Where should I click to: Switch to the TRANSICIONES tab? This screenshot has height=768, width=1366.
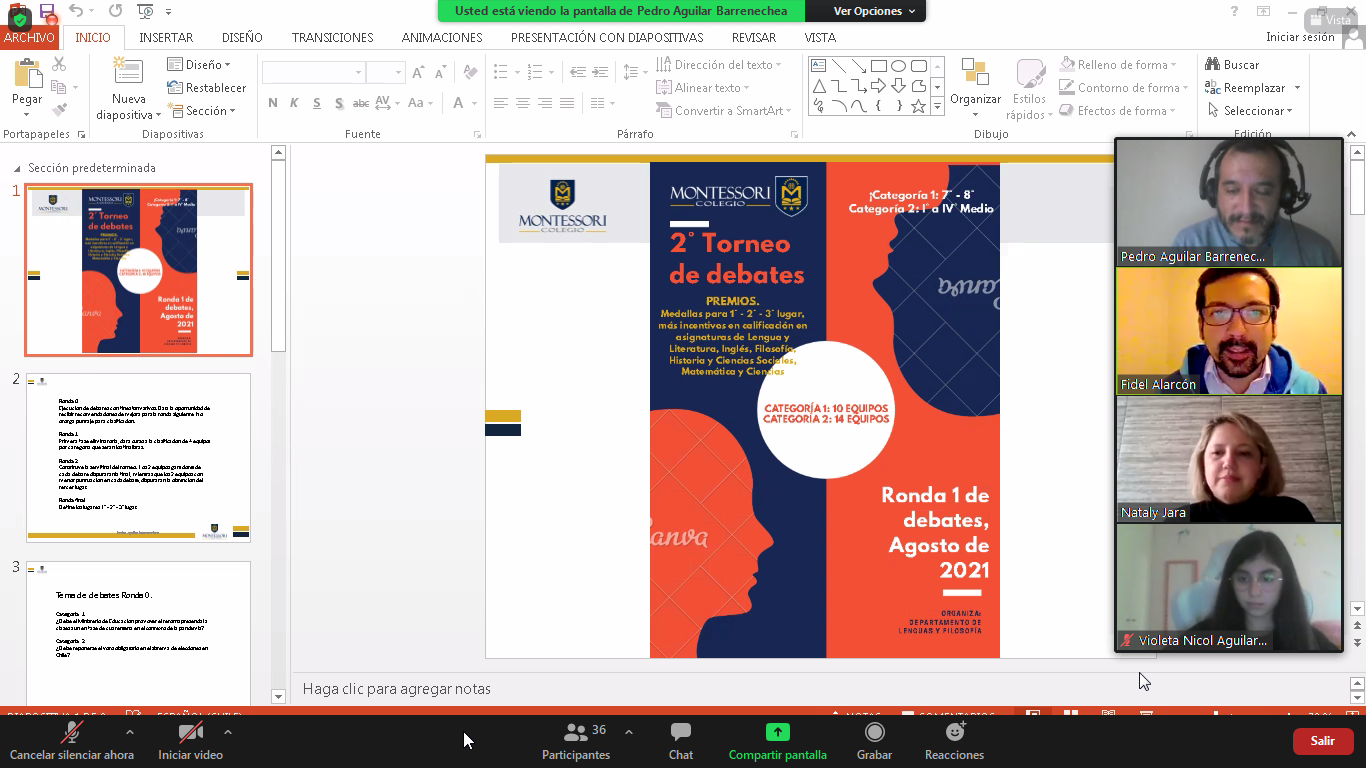pos(332,37)
